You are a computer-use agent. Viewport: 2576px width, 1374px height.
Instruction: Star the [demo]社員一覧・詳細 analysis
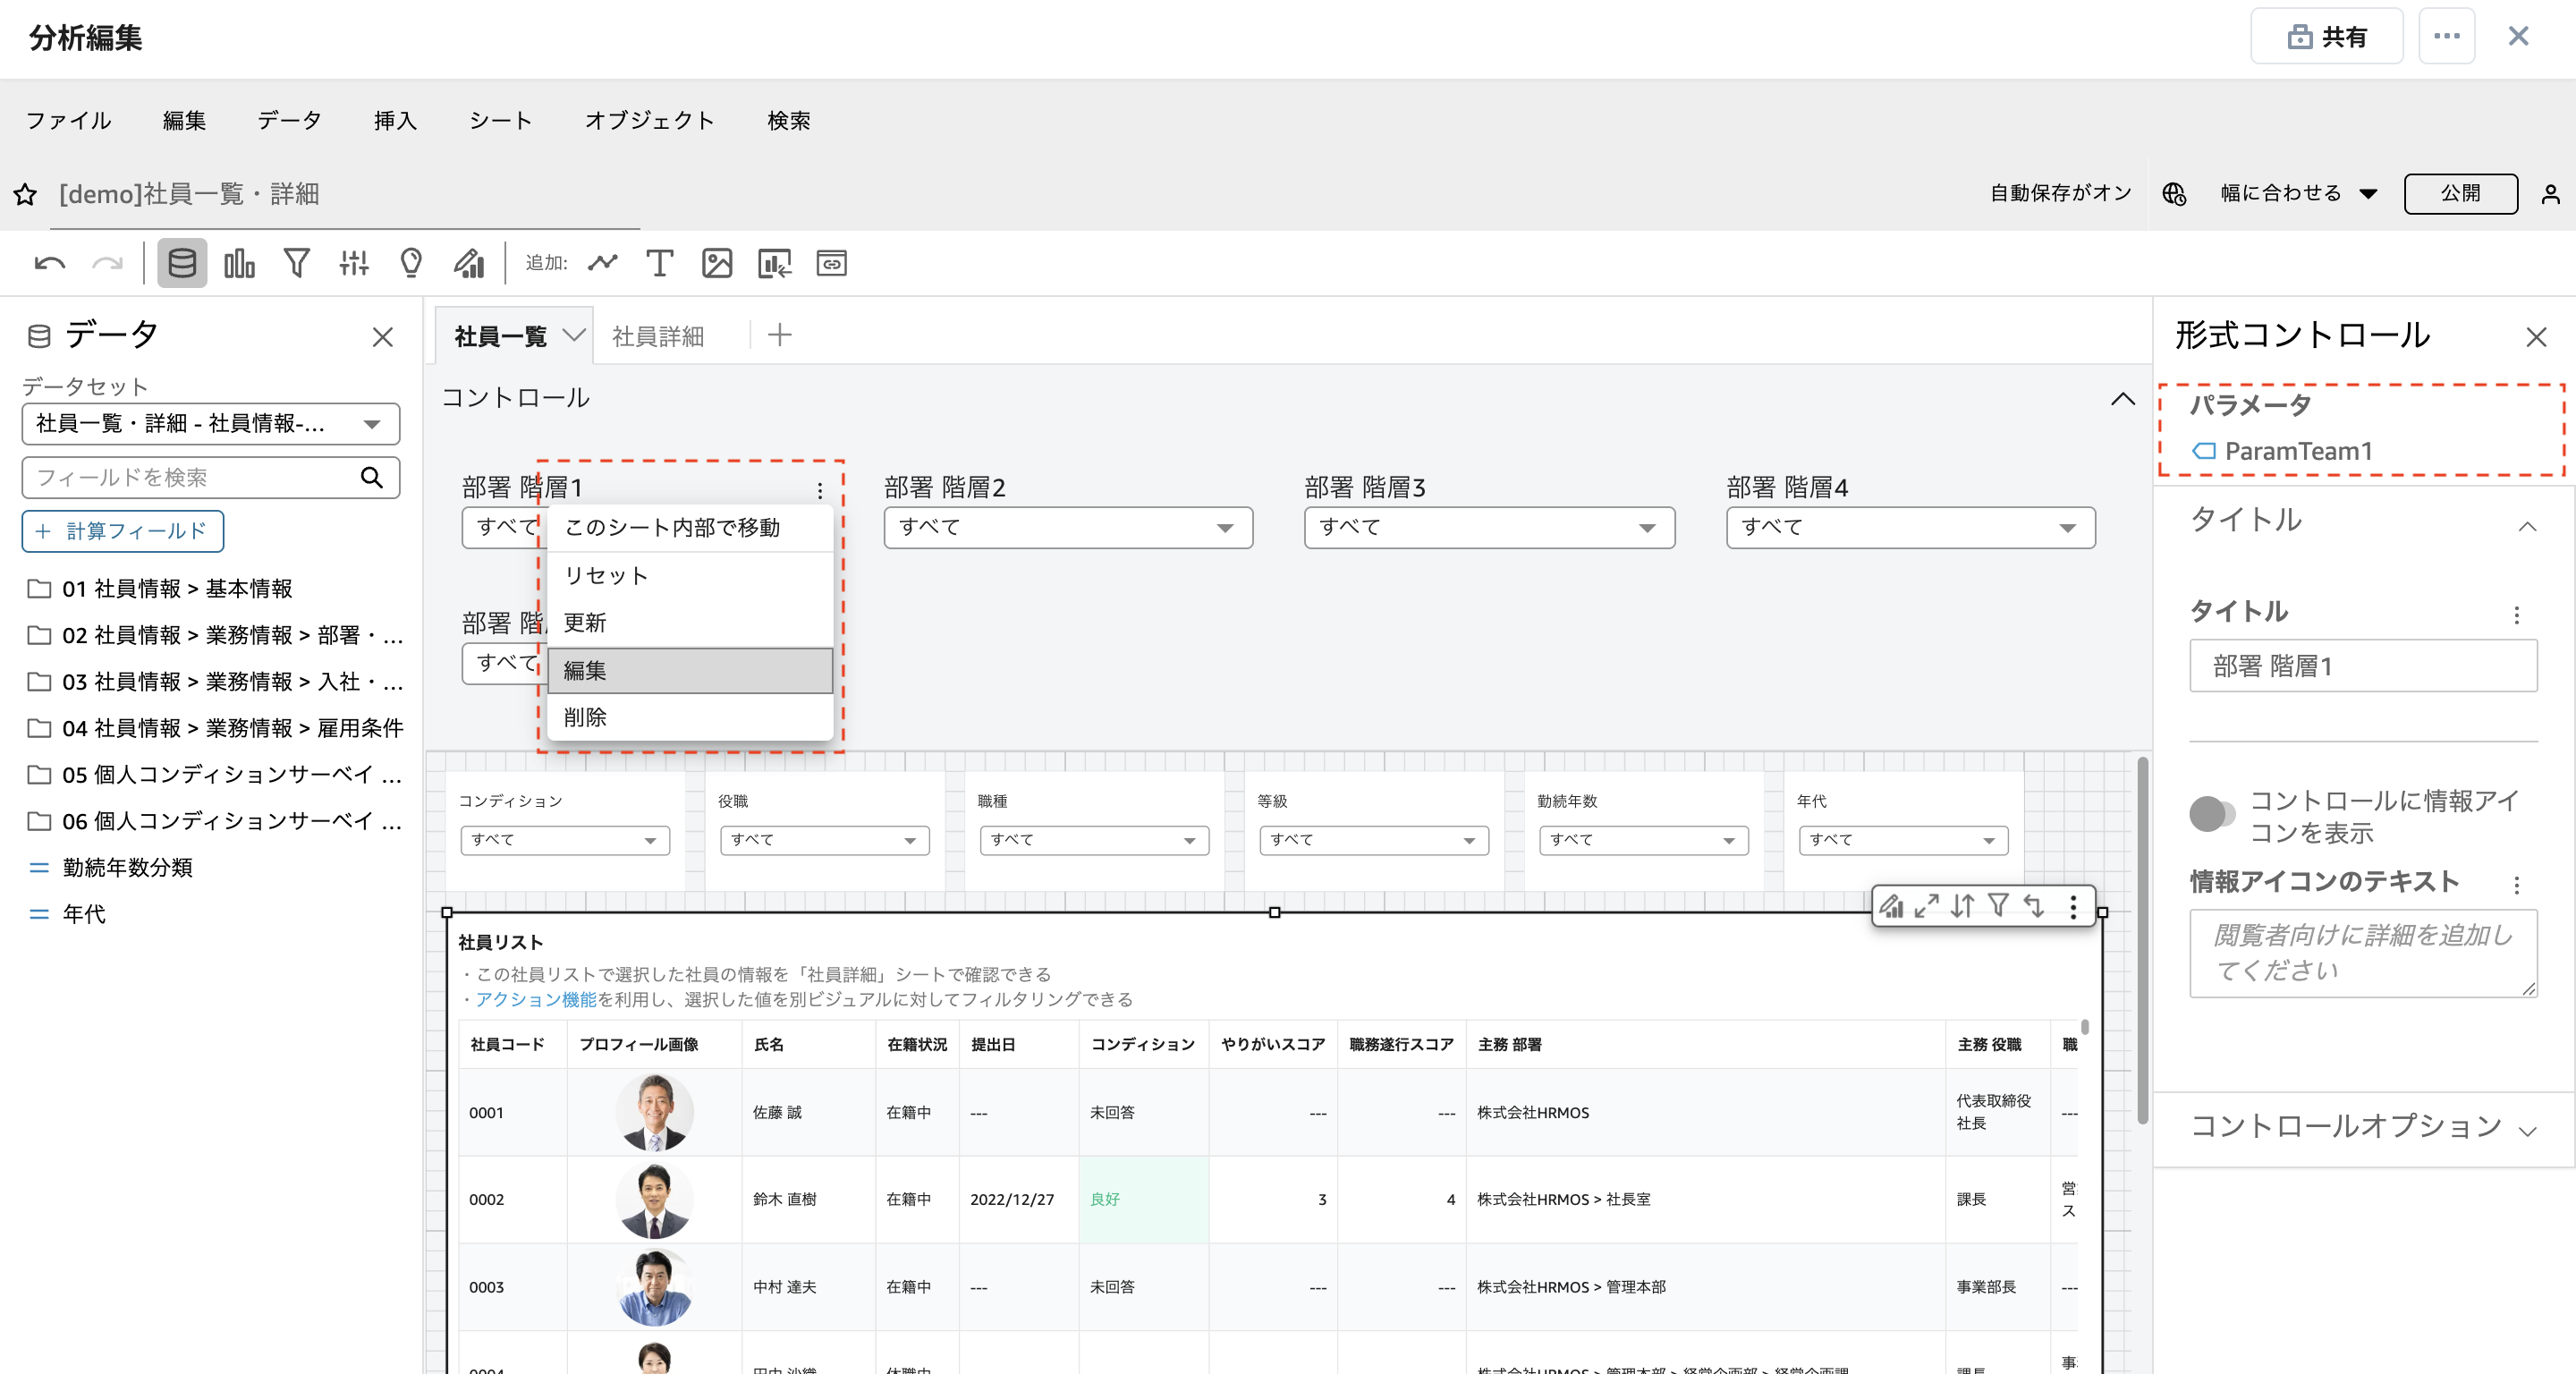26,195
